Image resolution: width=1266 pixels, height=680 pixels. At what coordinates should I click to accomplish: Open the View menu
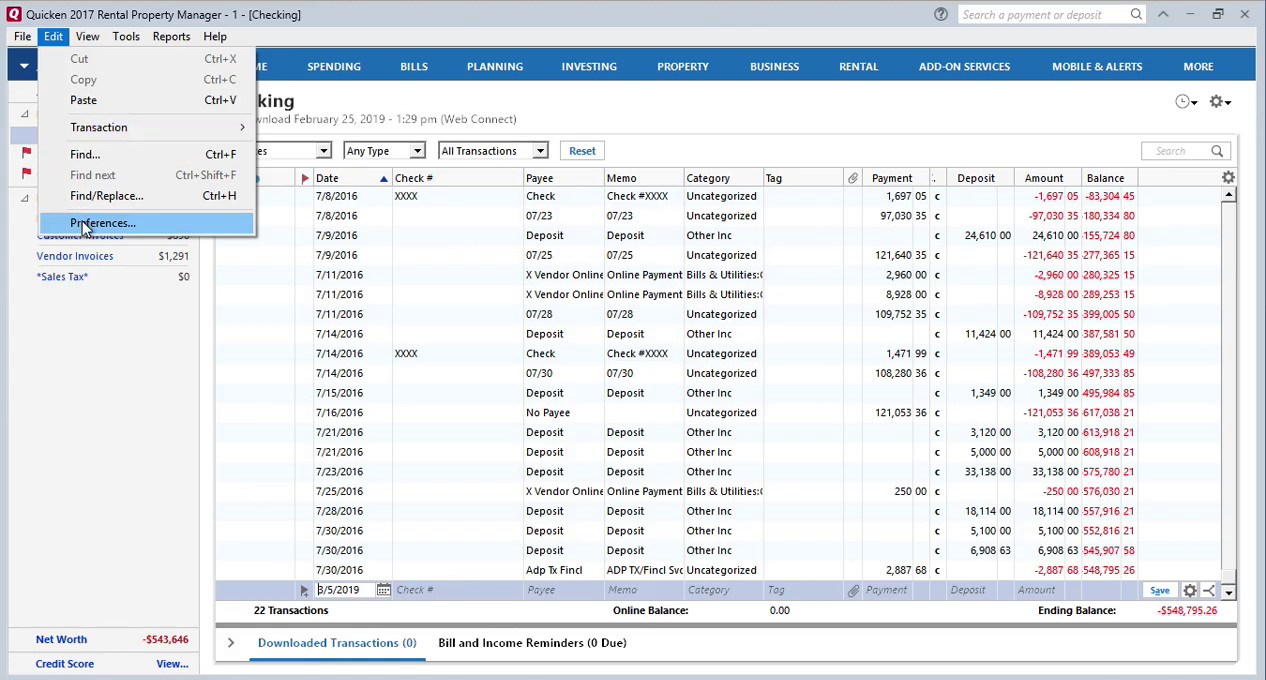[87, 36]
